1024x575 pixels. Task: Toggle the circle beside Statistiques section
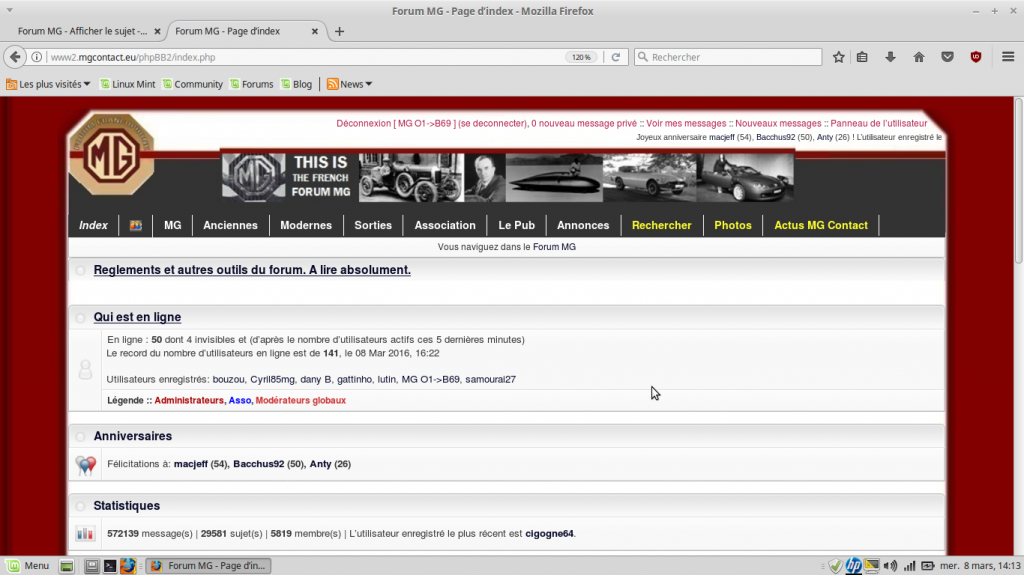(80, 506)
